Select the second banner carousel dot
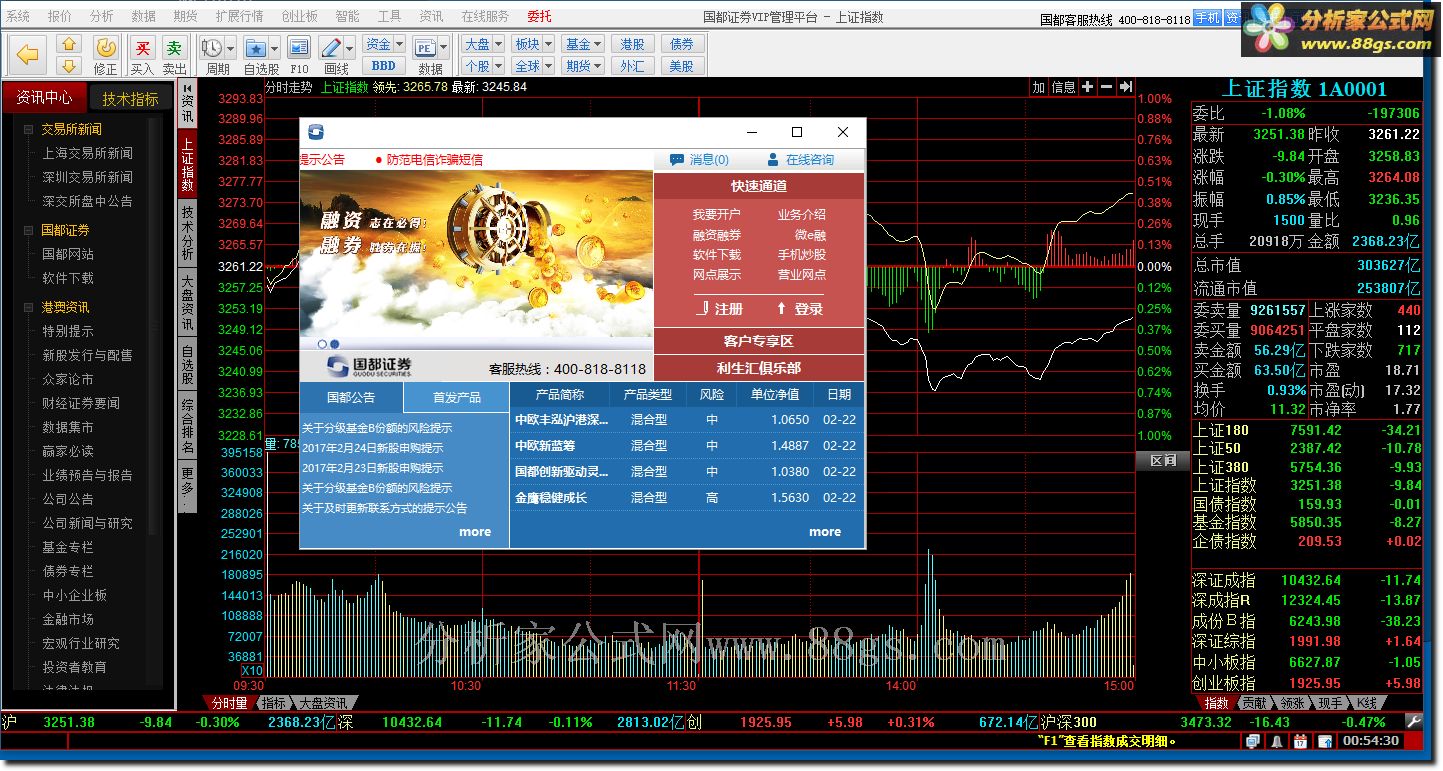The width and height of the screenshot is (1443, 771). [x=336, y=343]
